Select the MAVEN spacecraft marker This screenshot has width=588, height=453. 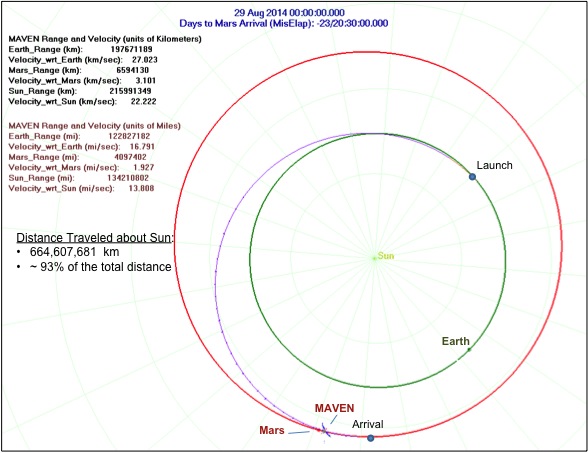click(x=325, y=432)
